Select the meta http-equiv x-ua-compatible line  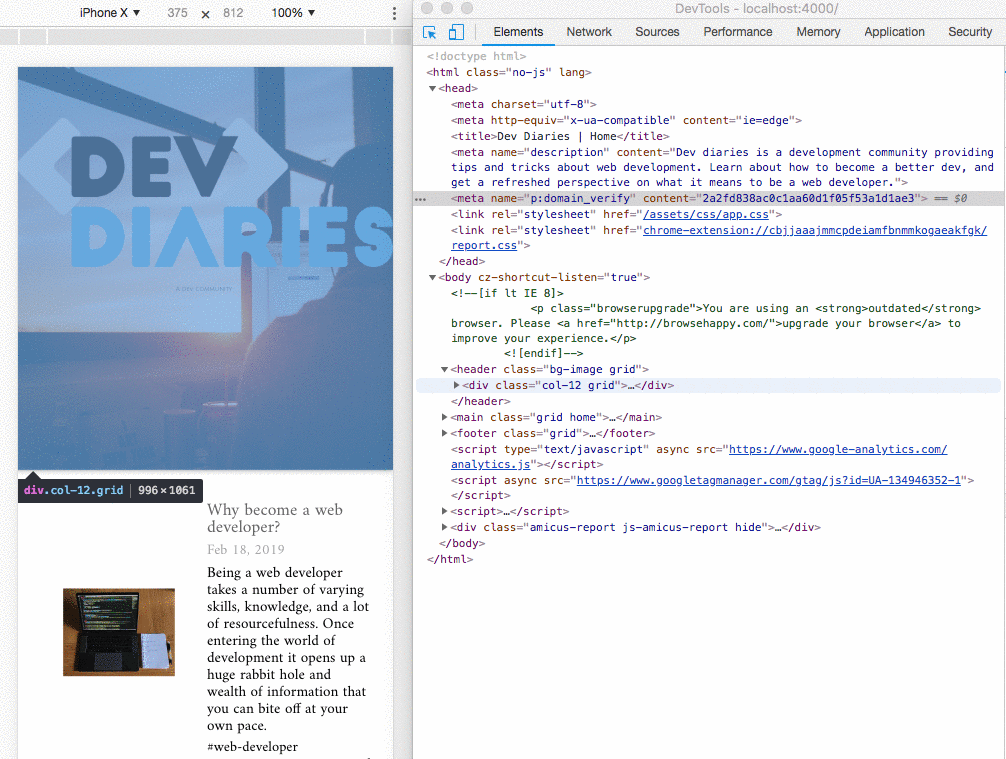(x=626, y=121)
